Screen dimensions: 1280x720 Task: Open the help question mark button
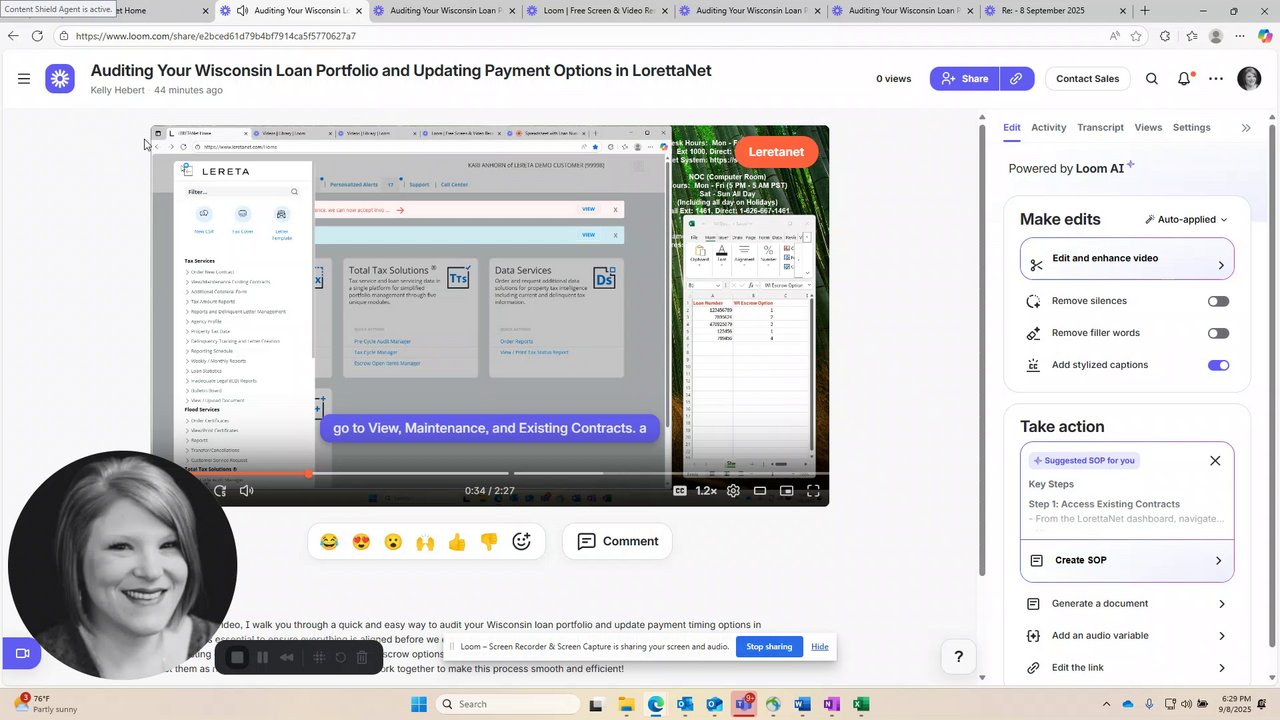pos(959,657)
